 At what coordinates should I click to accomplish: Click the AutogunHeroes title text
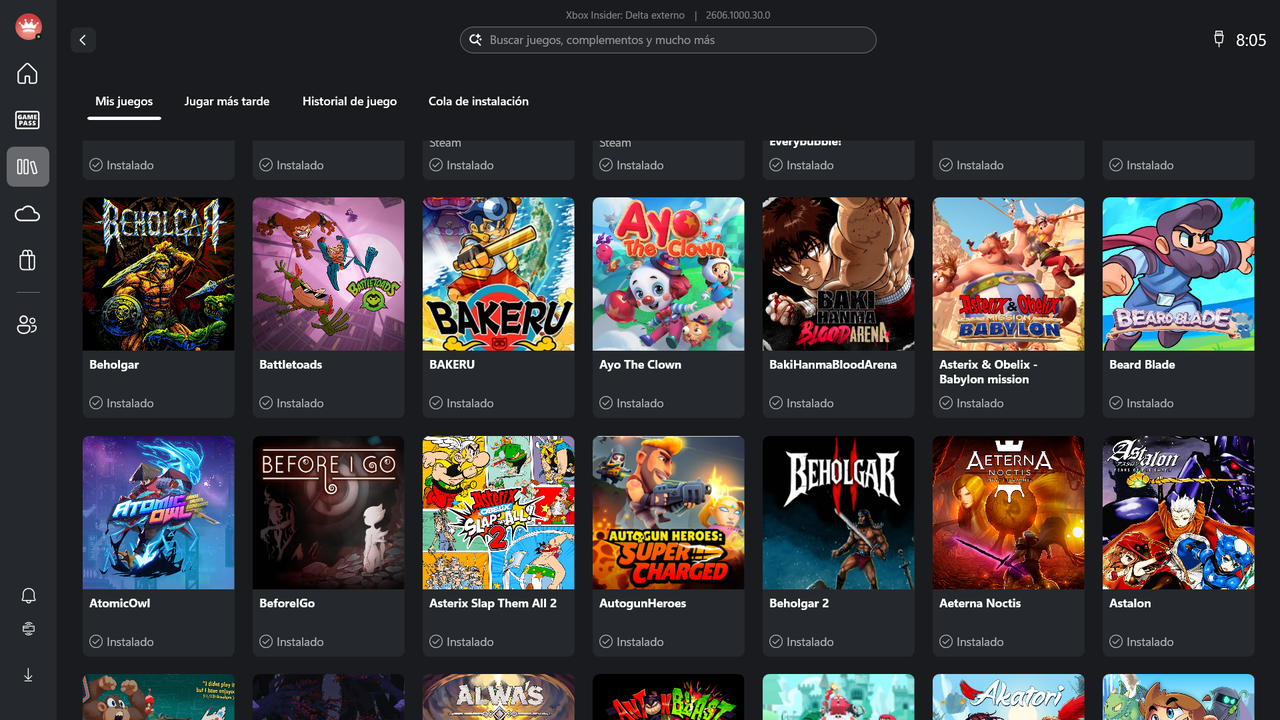[643, 604]
